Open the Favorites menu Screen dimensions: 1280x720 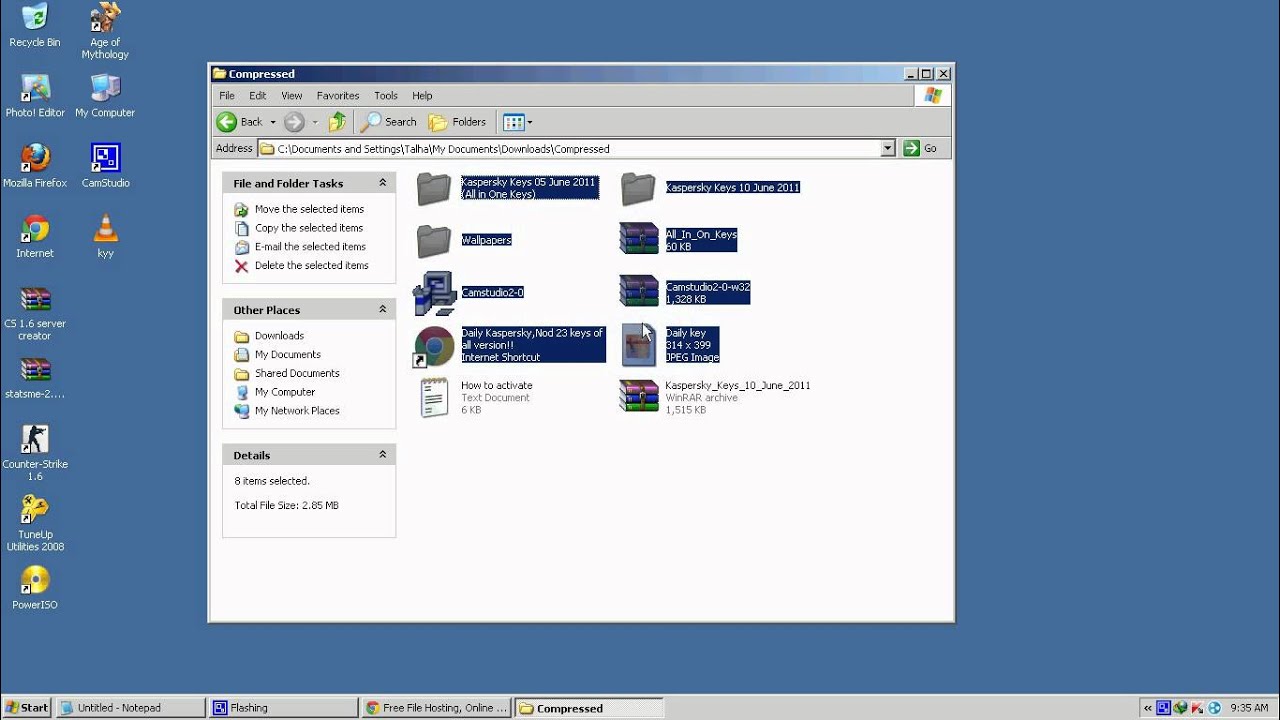click(338, 96)
